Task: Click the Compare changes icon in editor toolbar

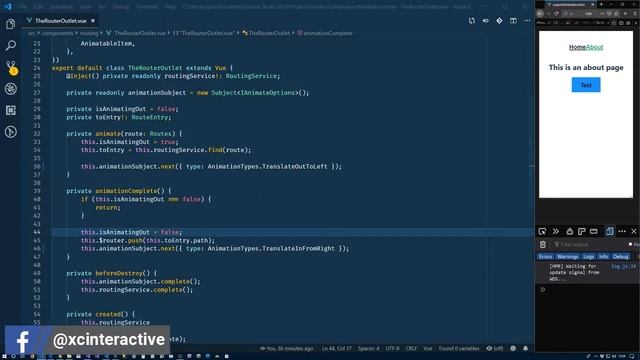Action: [x=472, y=20]
